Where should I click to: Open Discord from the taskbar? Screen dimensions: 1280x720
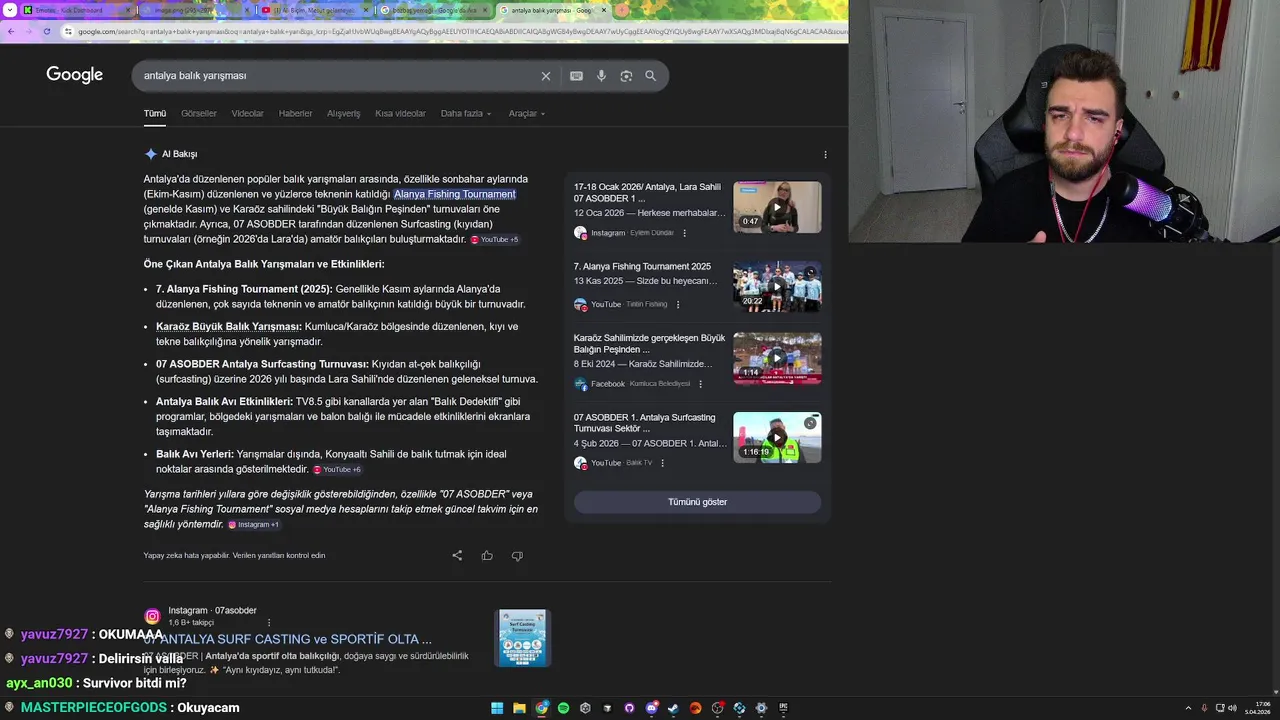point(651,708)
